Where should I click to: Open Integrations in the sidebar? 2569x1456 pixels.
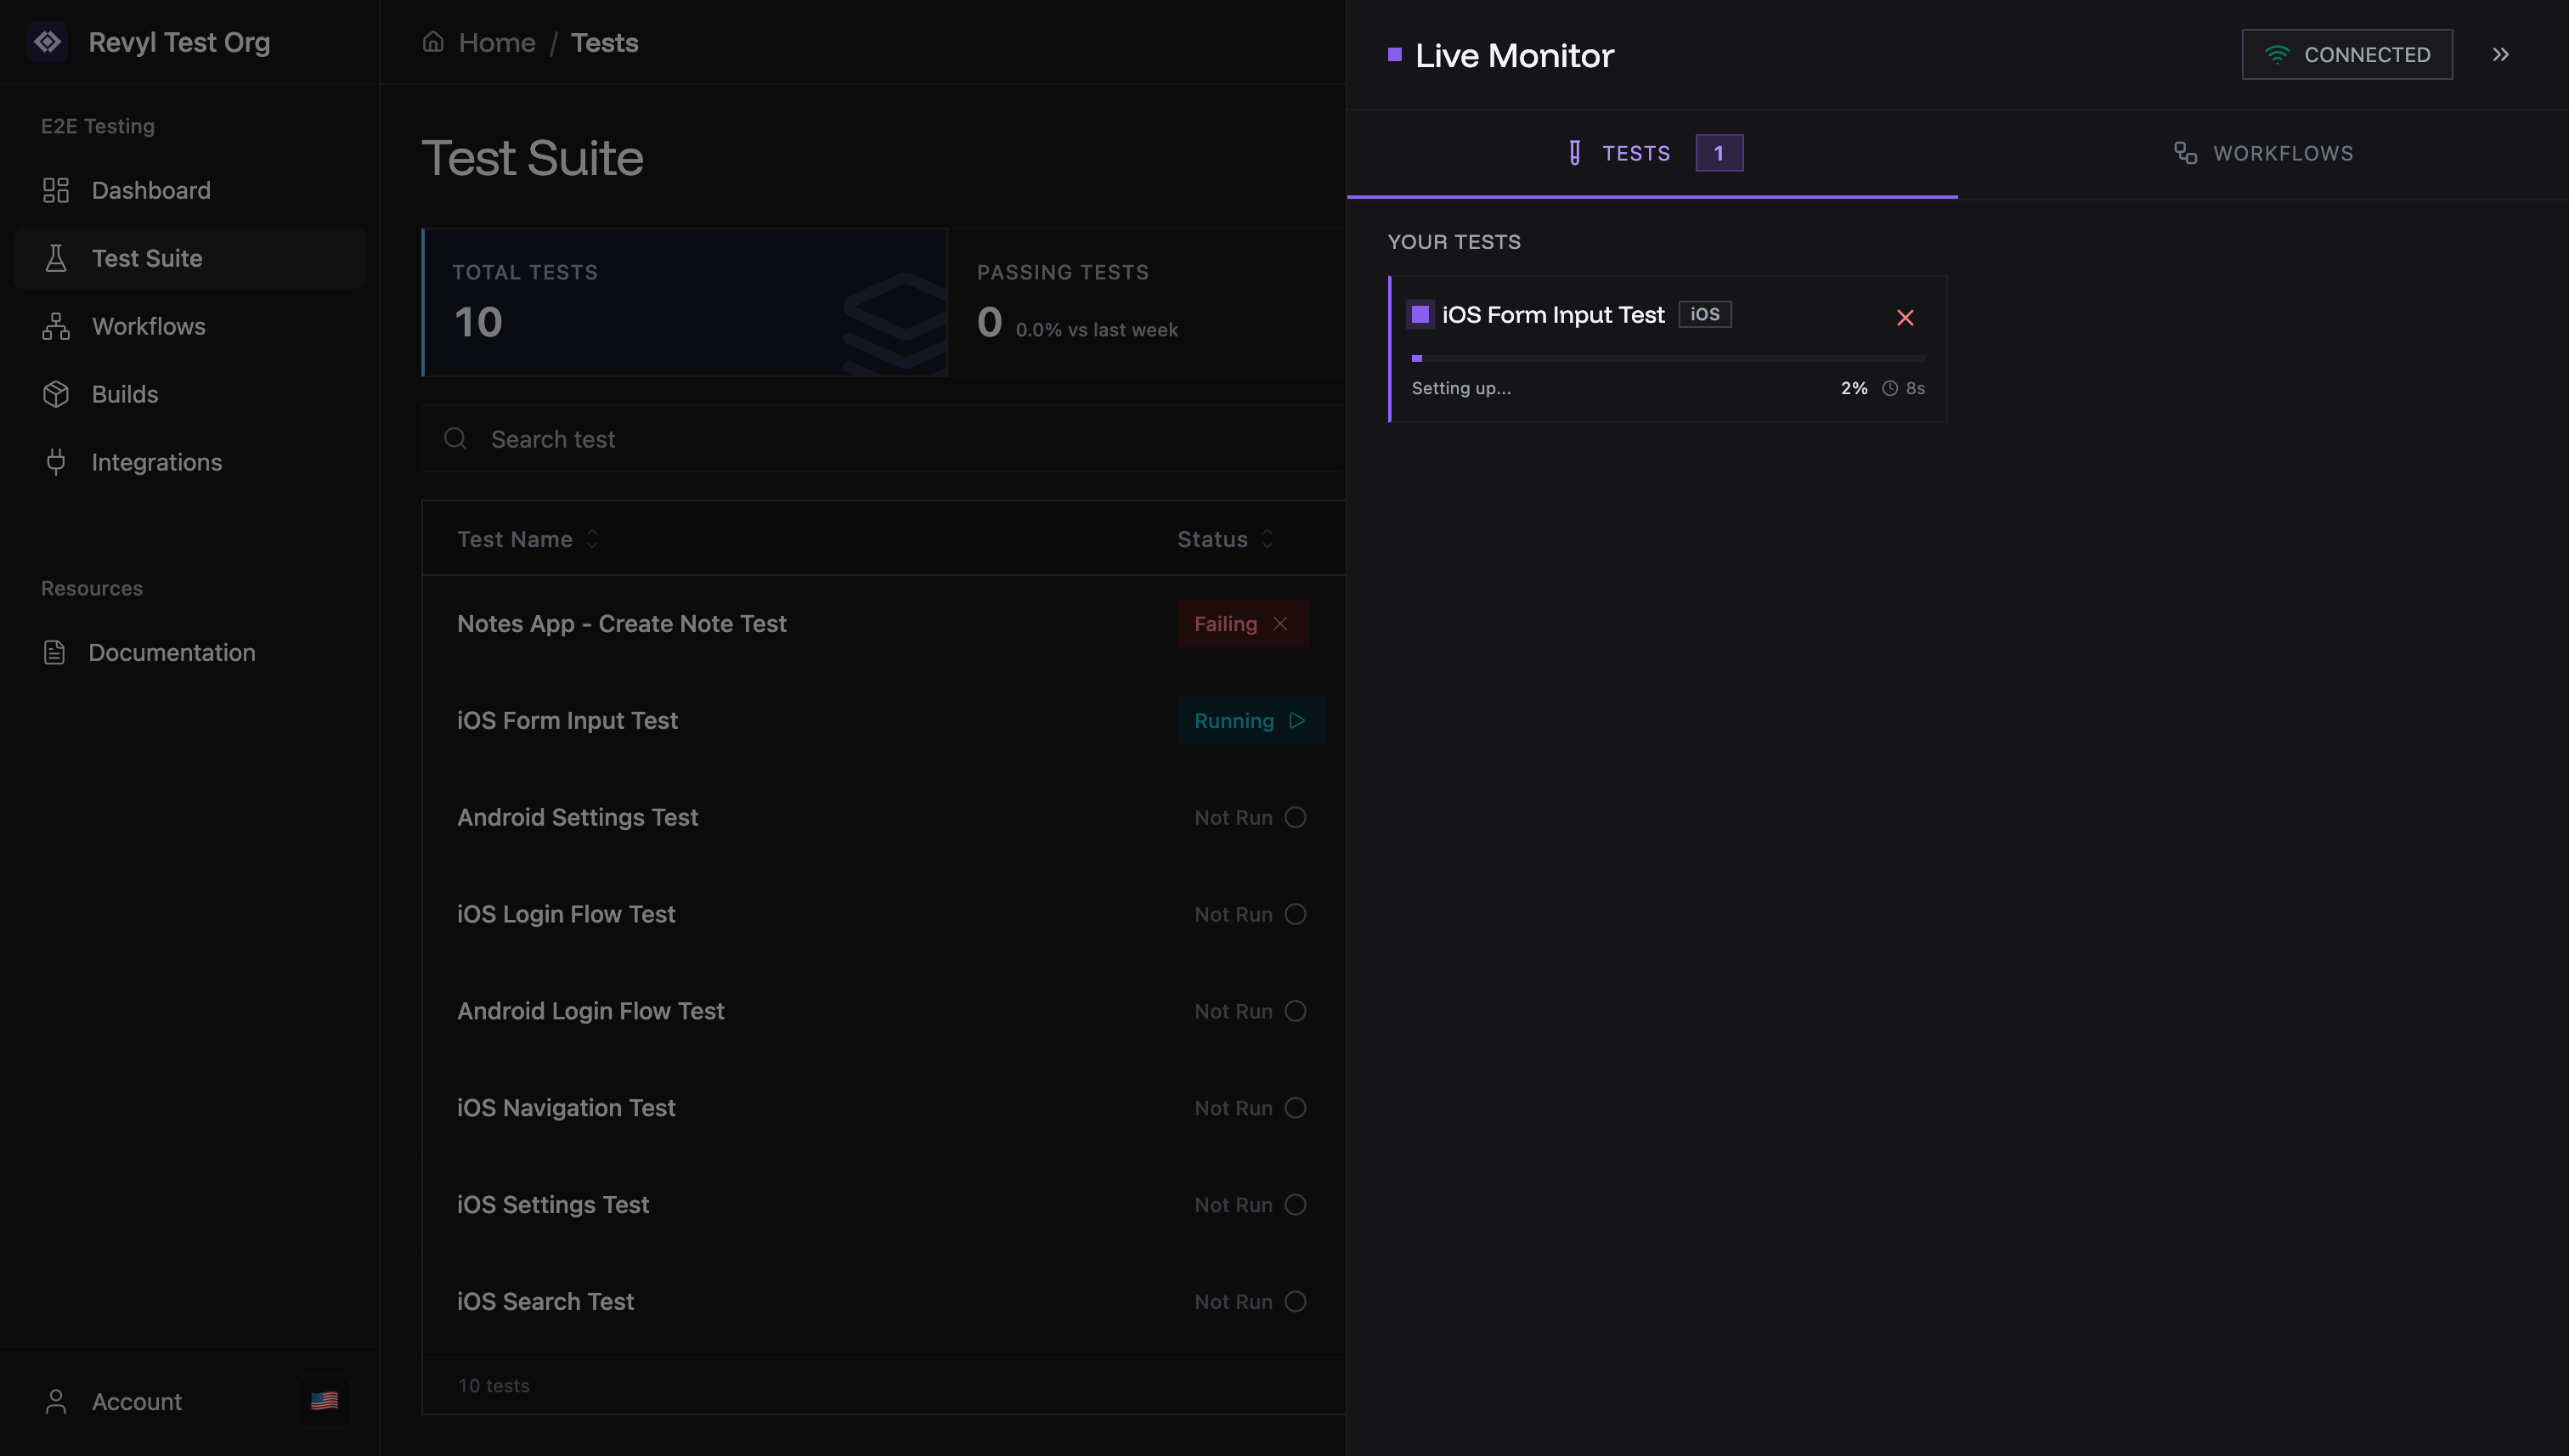157,462
